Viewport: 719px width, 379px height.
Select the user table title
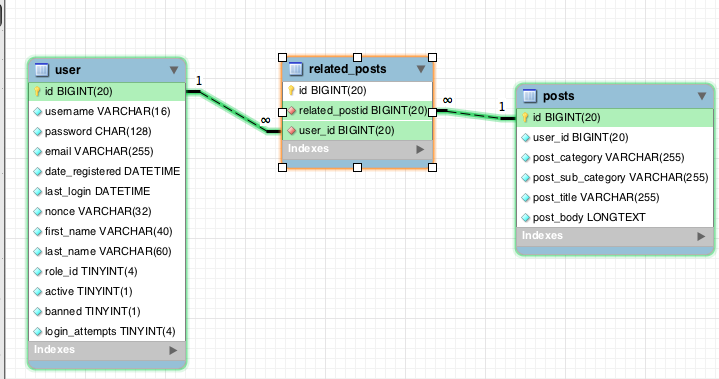pyautogui.click(x=68, y=70)
